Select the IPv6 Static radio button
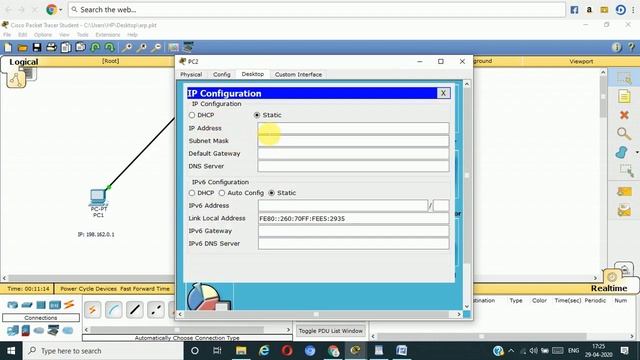 pos(271,193)
